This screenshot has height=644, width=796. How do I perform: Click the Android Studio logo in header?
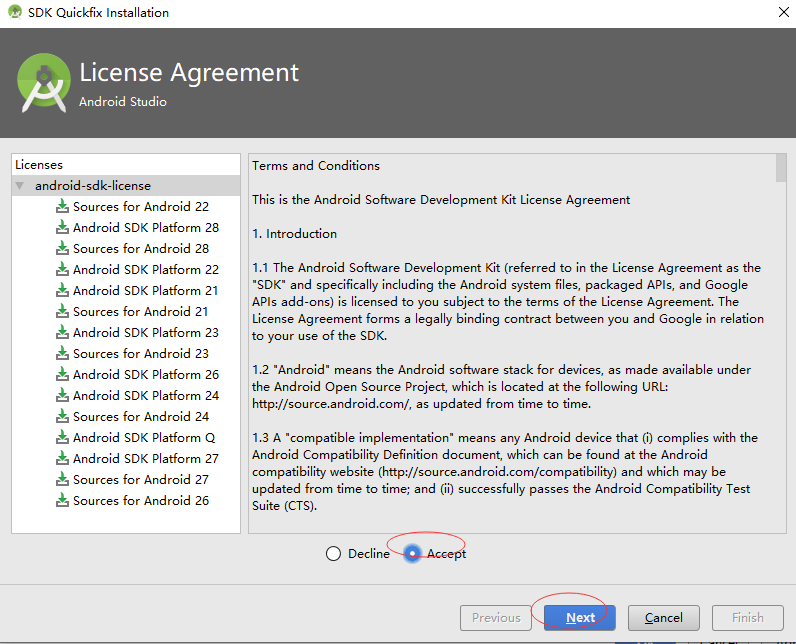tap(44, 83)
